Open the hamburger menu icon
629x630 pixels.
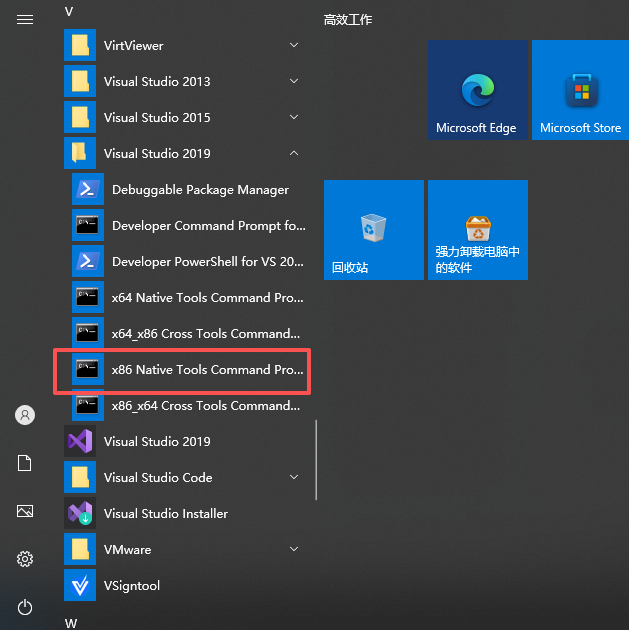coord(25,19)
